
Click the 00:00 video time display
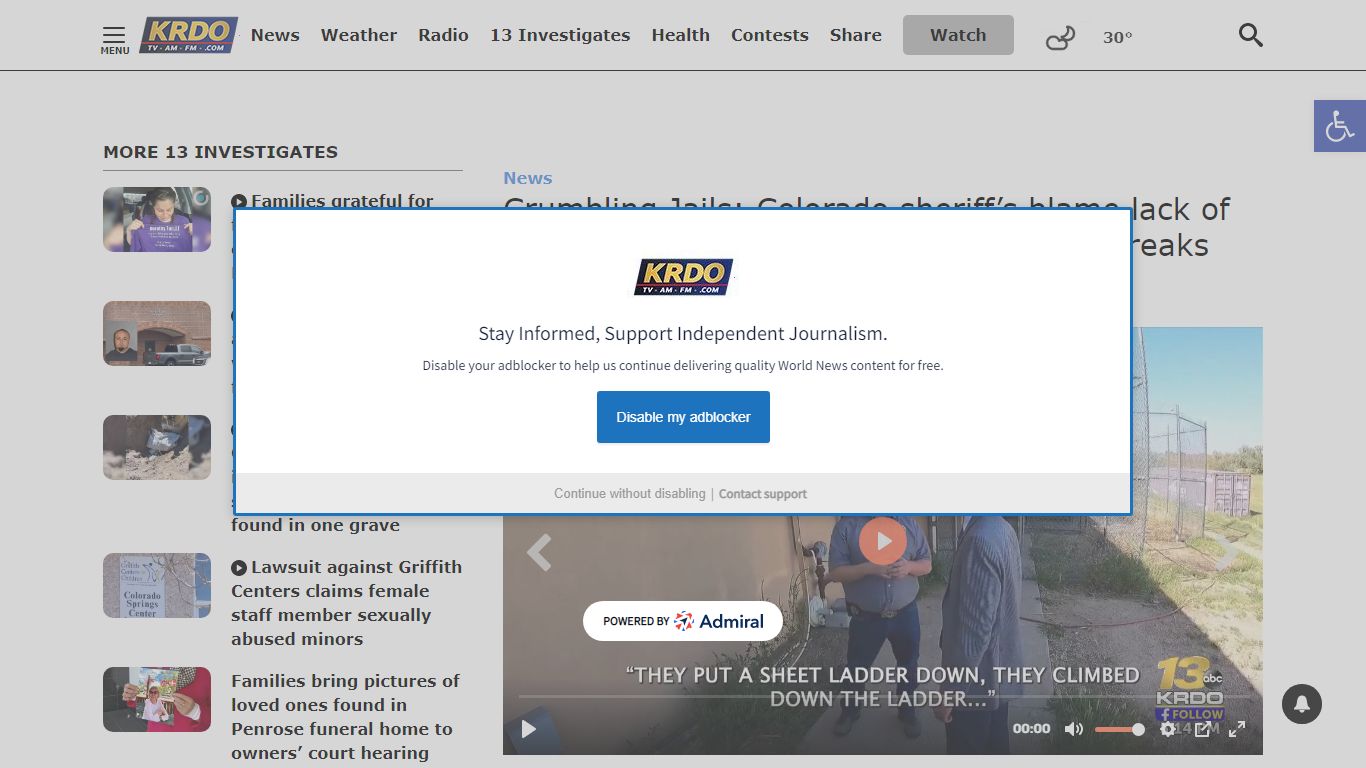tap(1031, 729)
